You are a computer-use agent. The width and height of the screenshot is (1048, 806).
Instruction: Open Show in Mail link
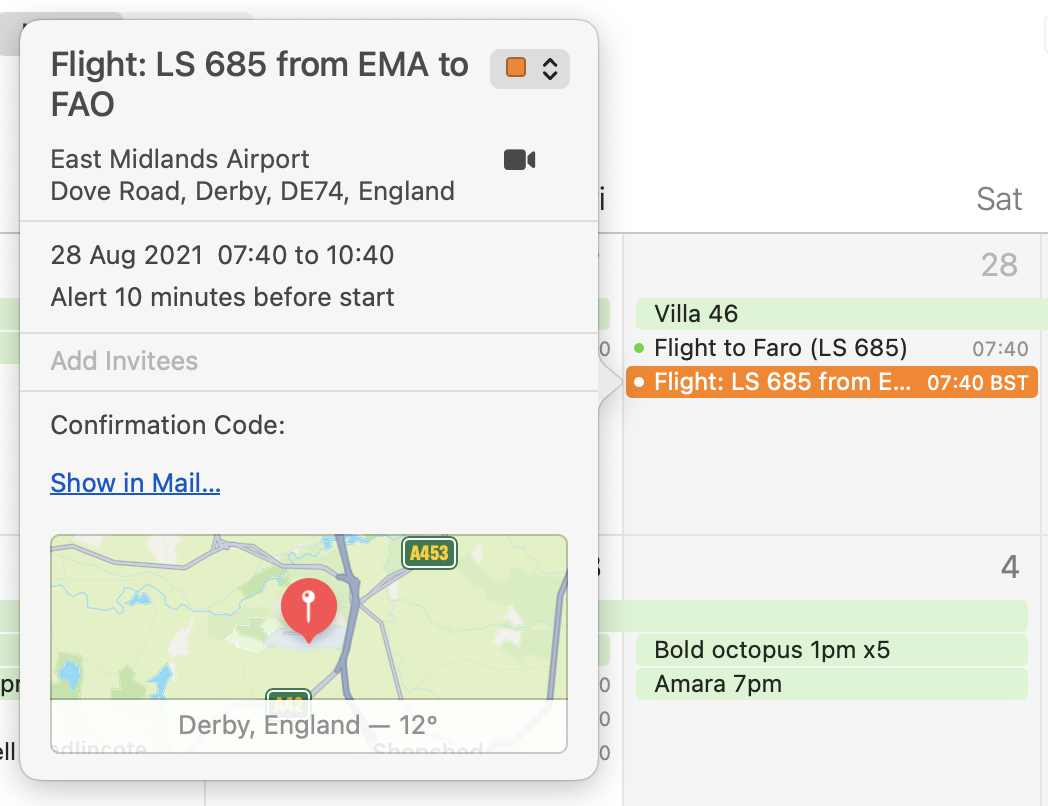(135, 483)
